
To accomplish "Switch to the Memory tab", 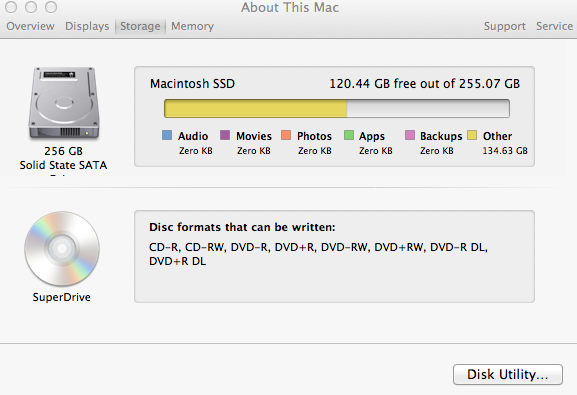I will pyautogui.click(x=192, y=26).
